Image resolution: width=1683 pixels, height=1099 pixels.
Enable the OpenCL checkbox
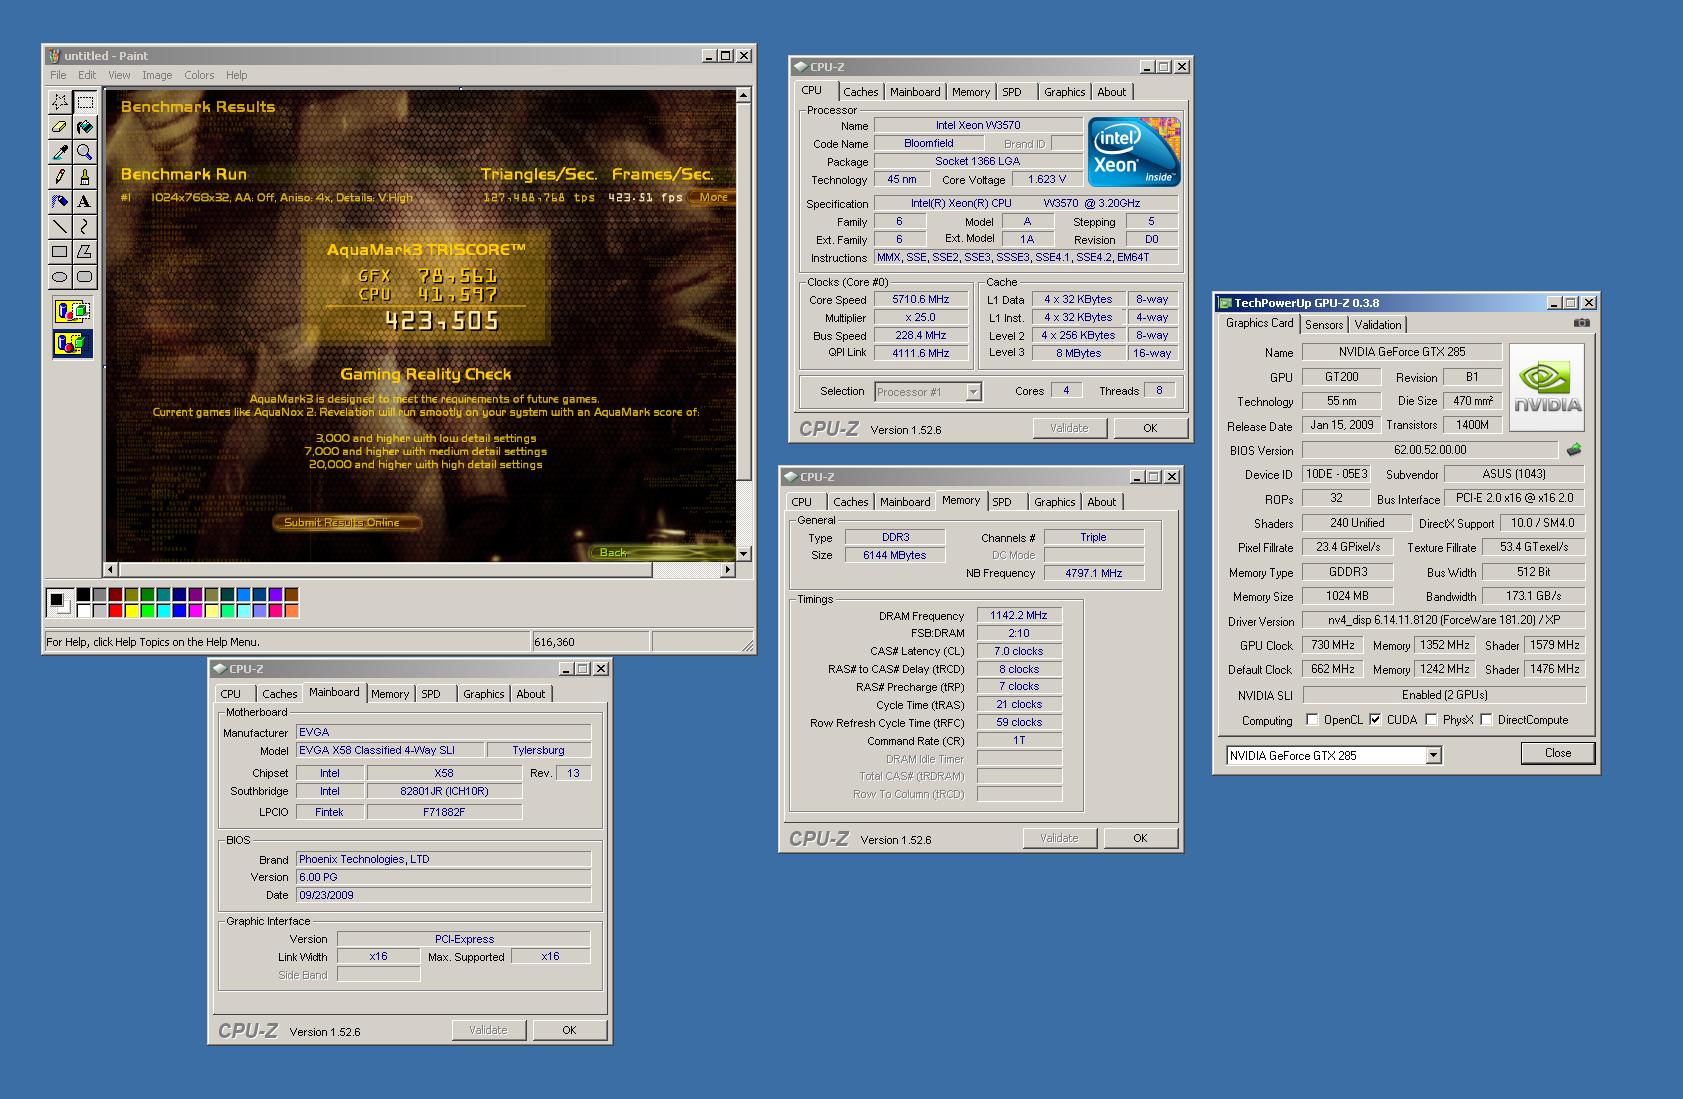1312,720
